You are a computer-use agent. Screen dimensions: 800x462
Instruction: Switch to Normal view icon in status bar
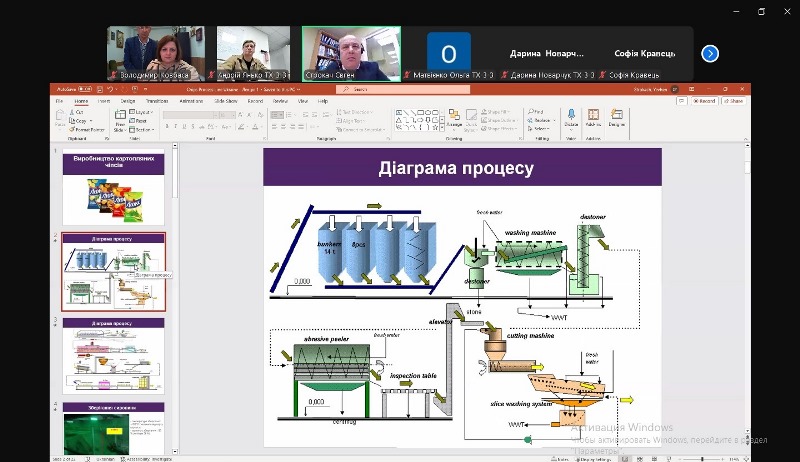coord(625,458)
